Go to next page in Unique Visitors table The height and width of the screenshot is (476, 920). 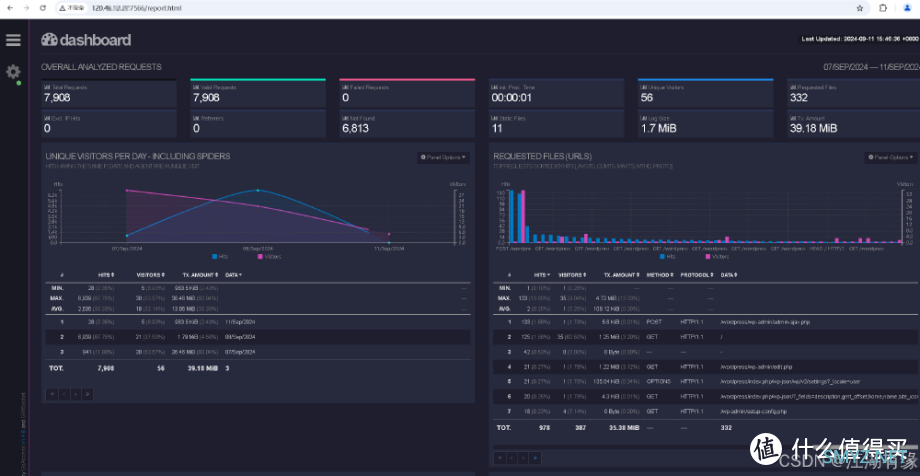tap(76, 394)
